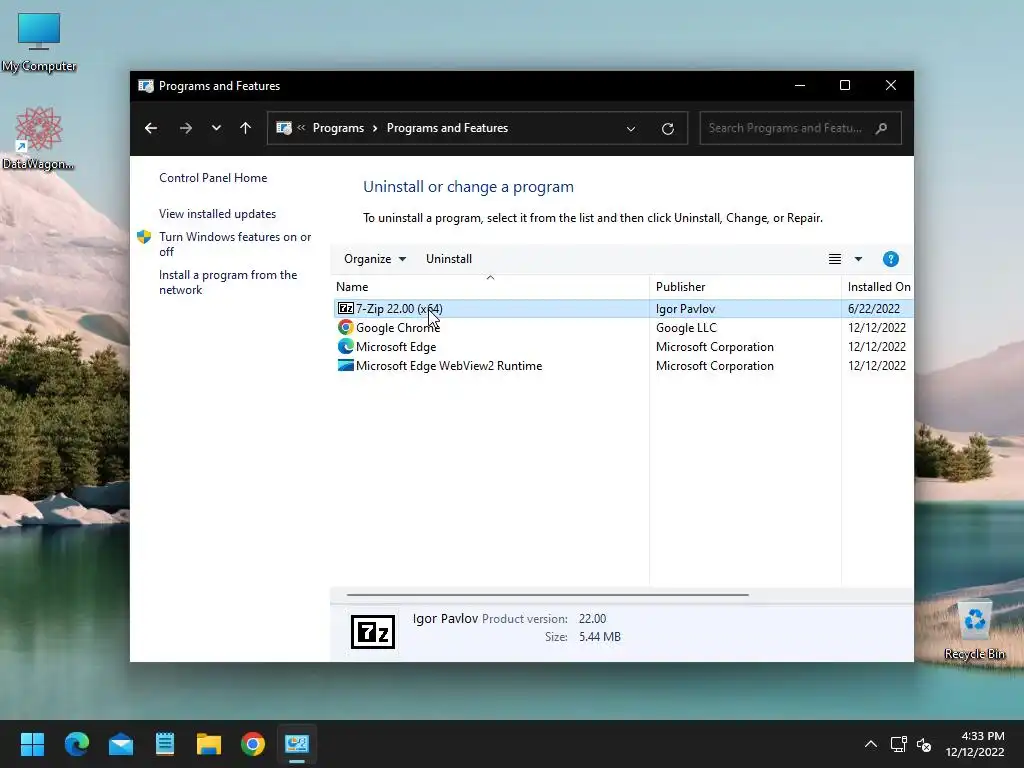This screenshot has height=768, width=1024.
Task: Select the Google Chrome program row
Action: coord(624,327)
